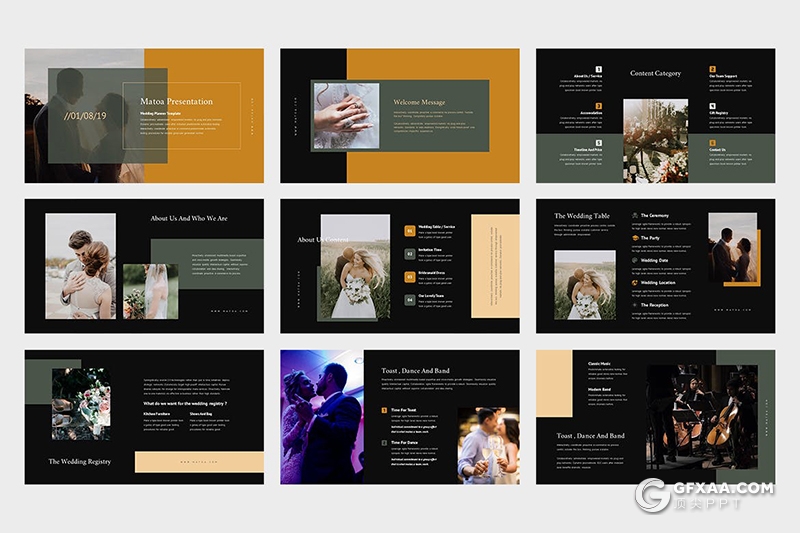The height and width of the screenshot is (533, 800).
Task: Click the icon beside Wedding Location
Action: pos(634,283)
